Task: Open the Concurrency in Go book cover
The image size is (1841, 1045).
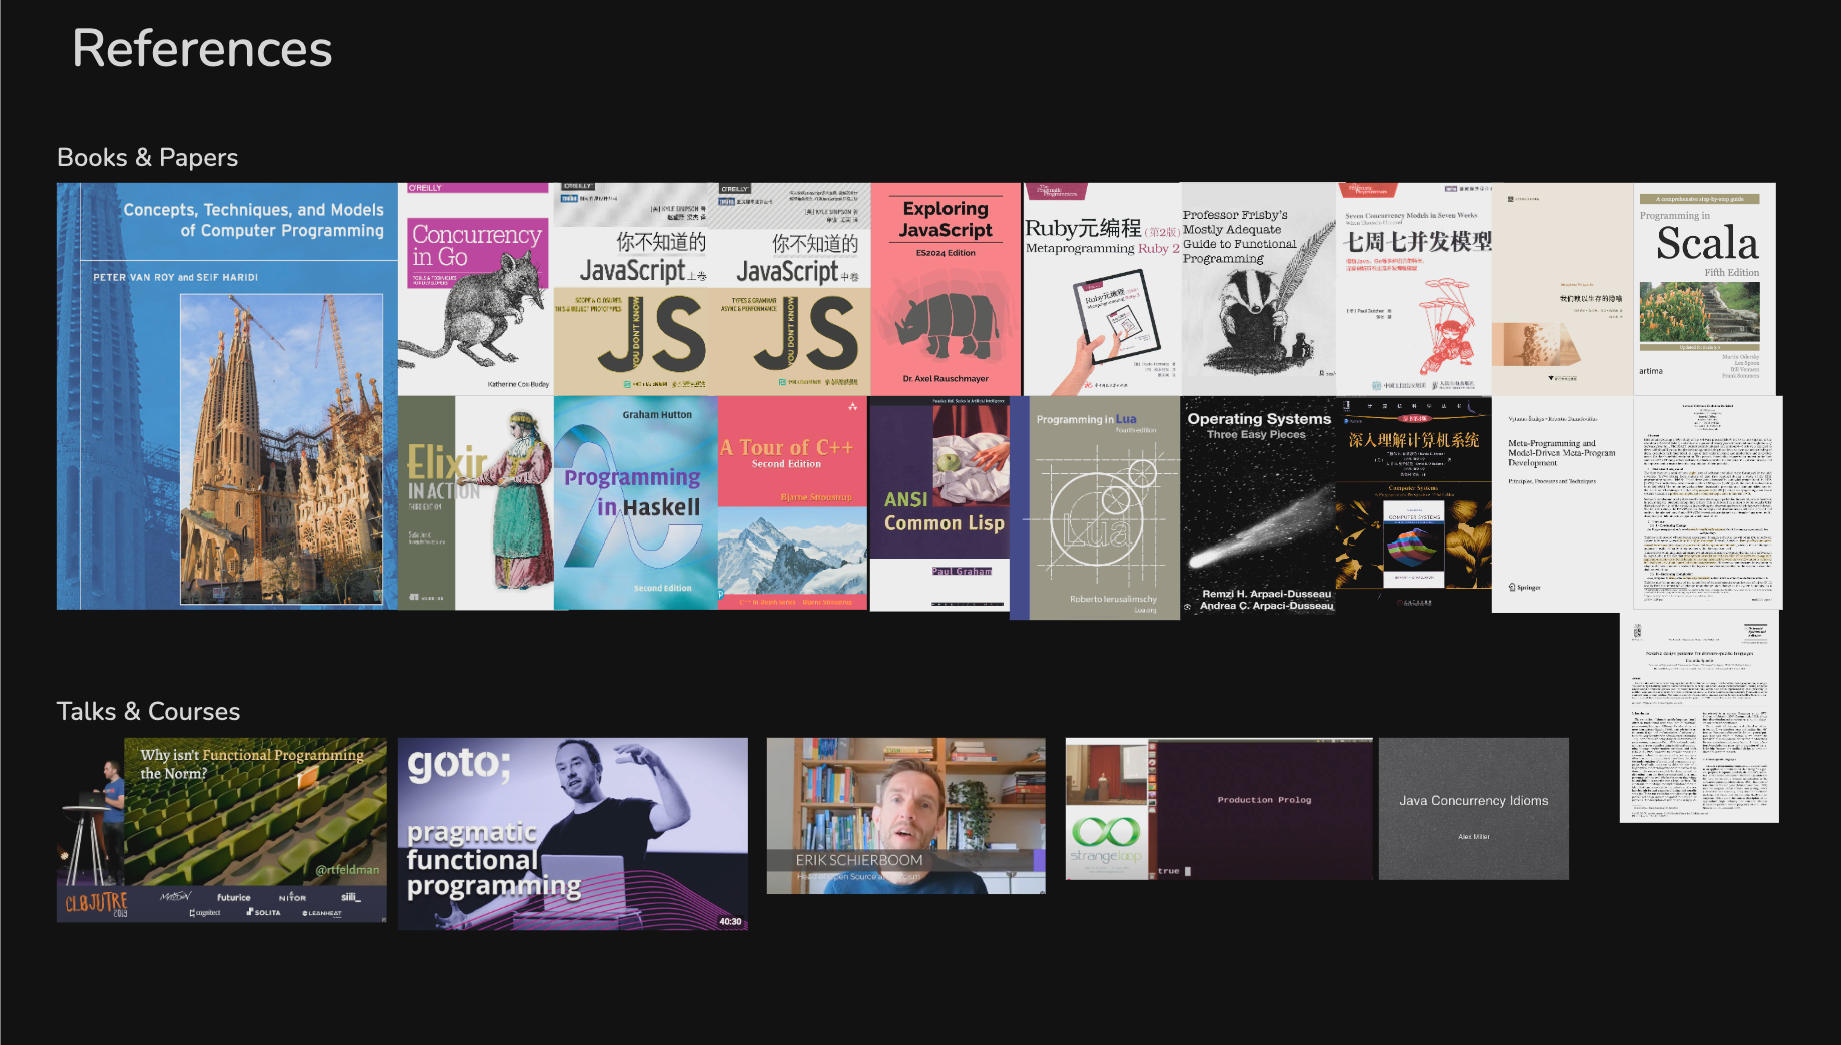Action: [475, 289]
